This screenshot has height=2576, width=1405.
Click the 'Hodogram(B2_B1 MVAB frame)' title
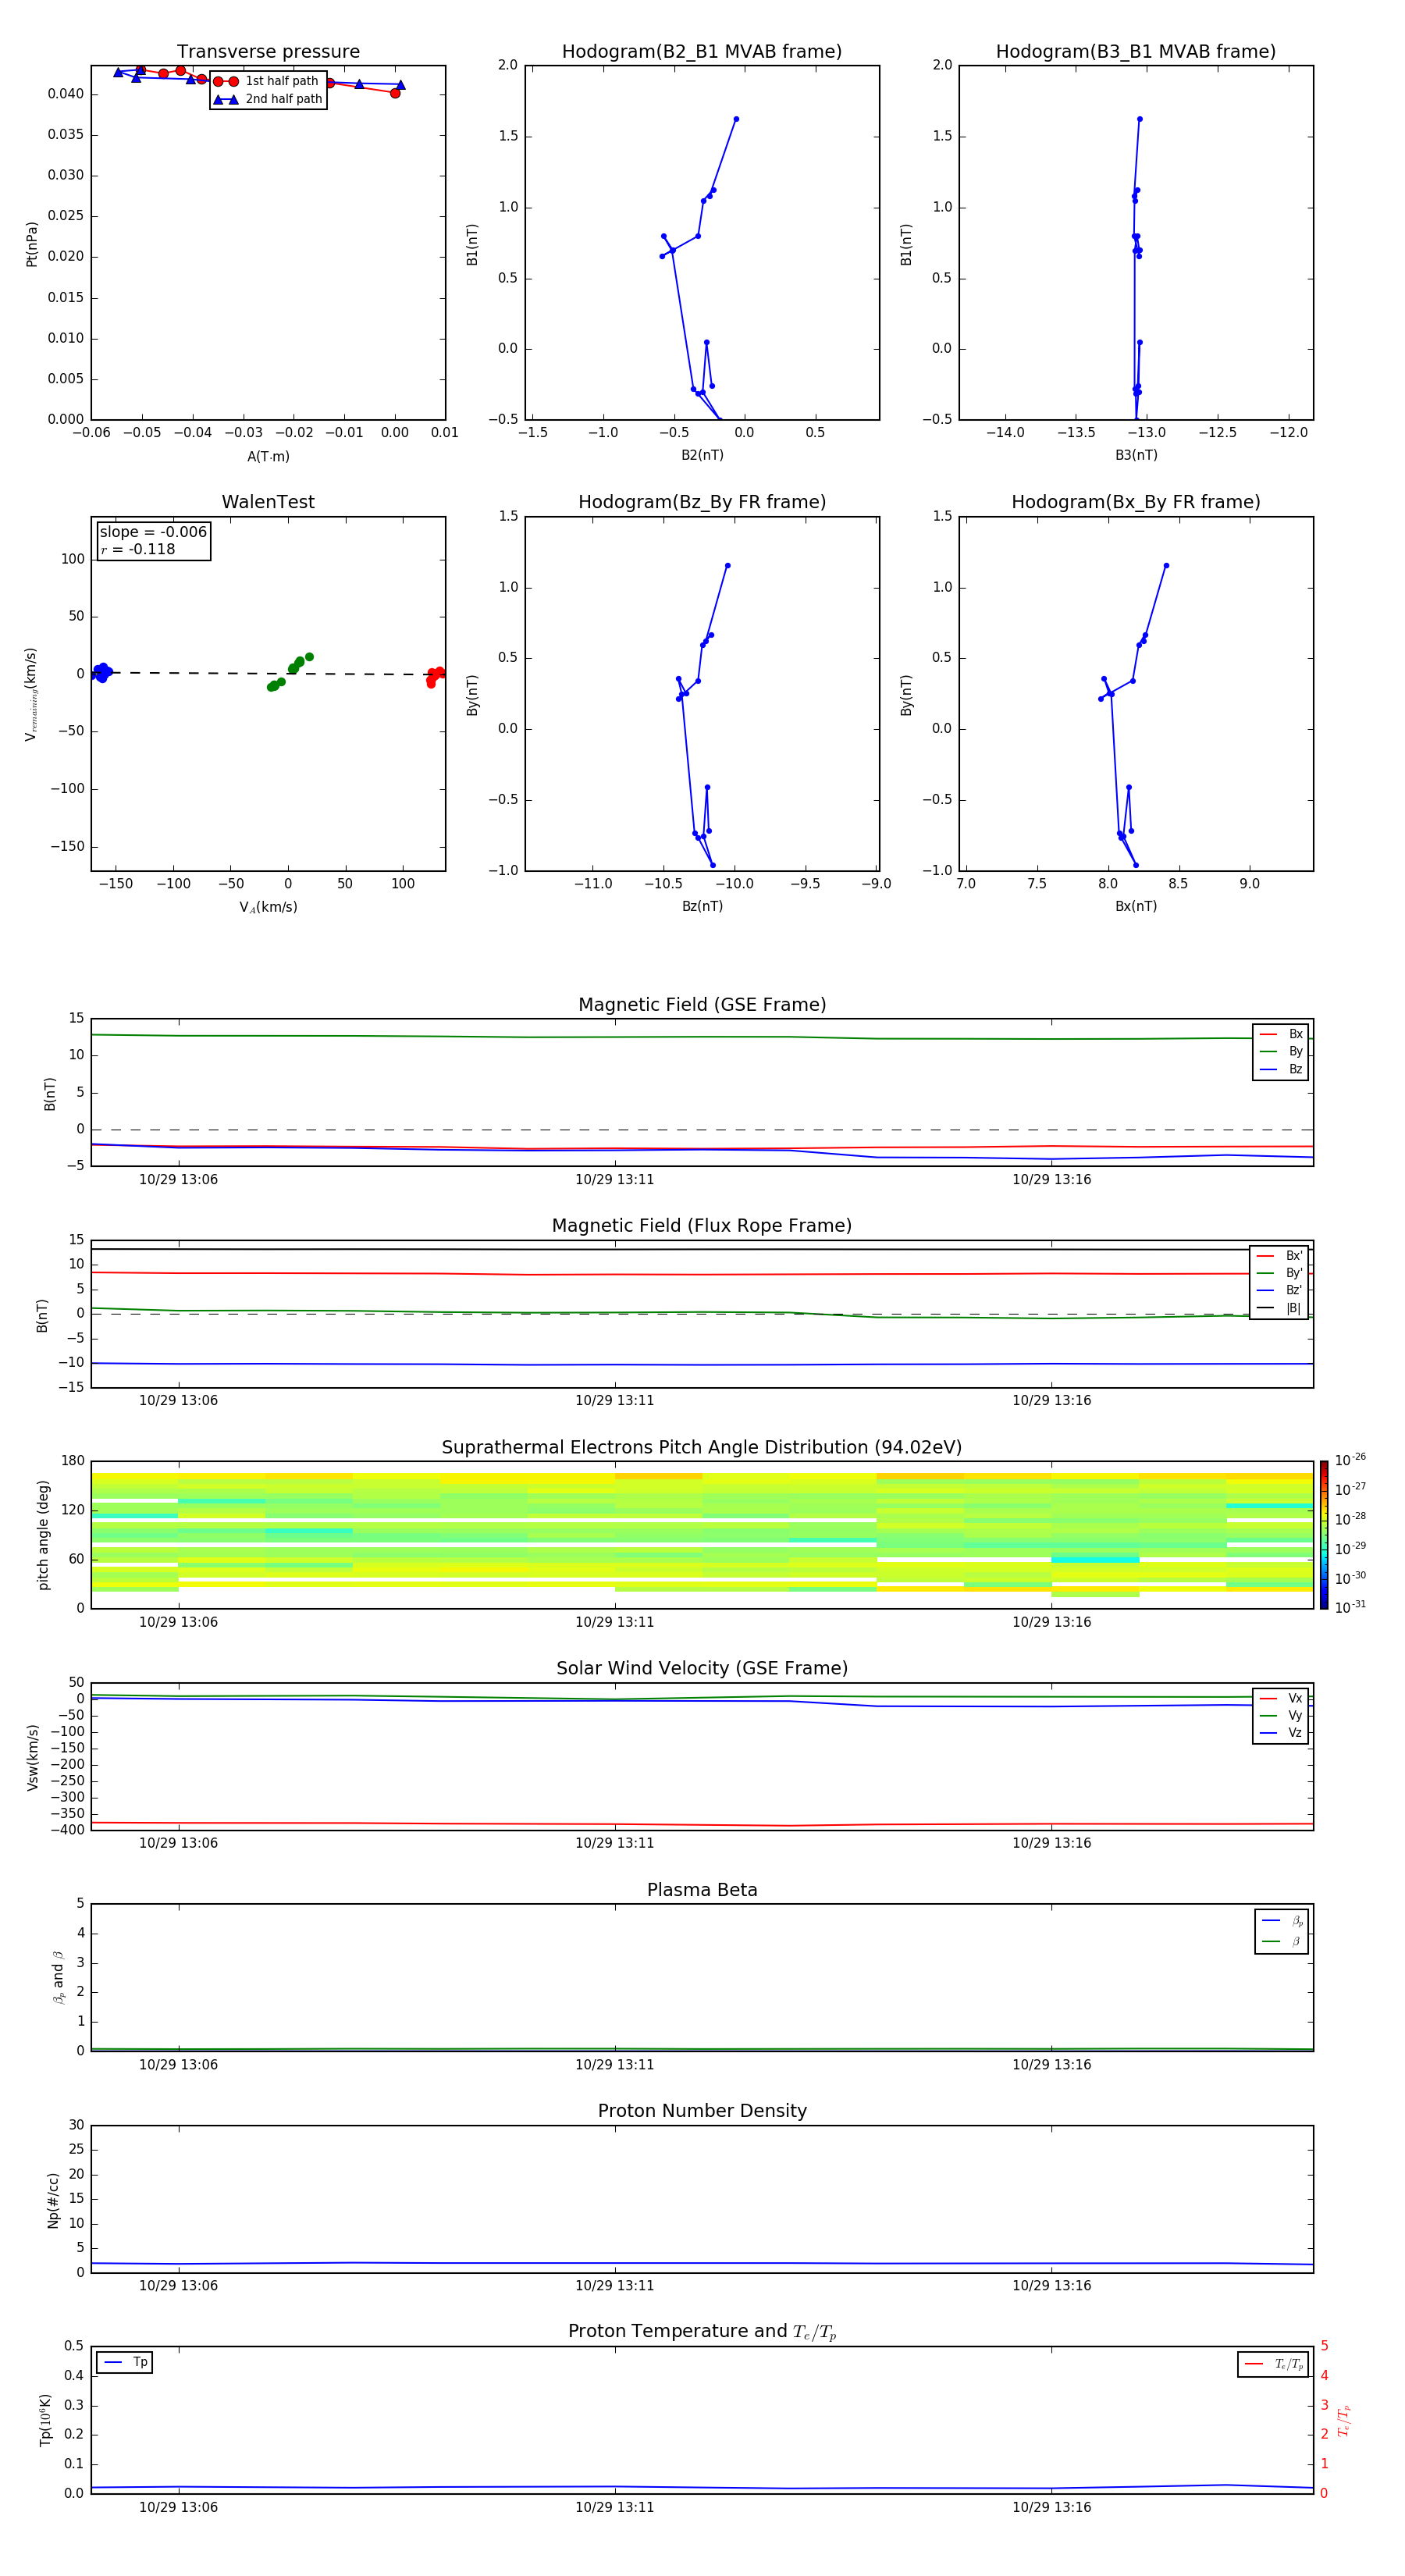tap(702, 52)
